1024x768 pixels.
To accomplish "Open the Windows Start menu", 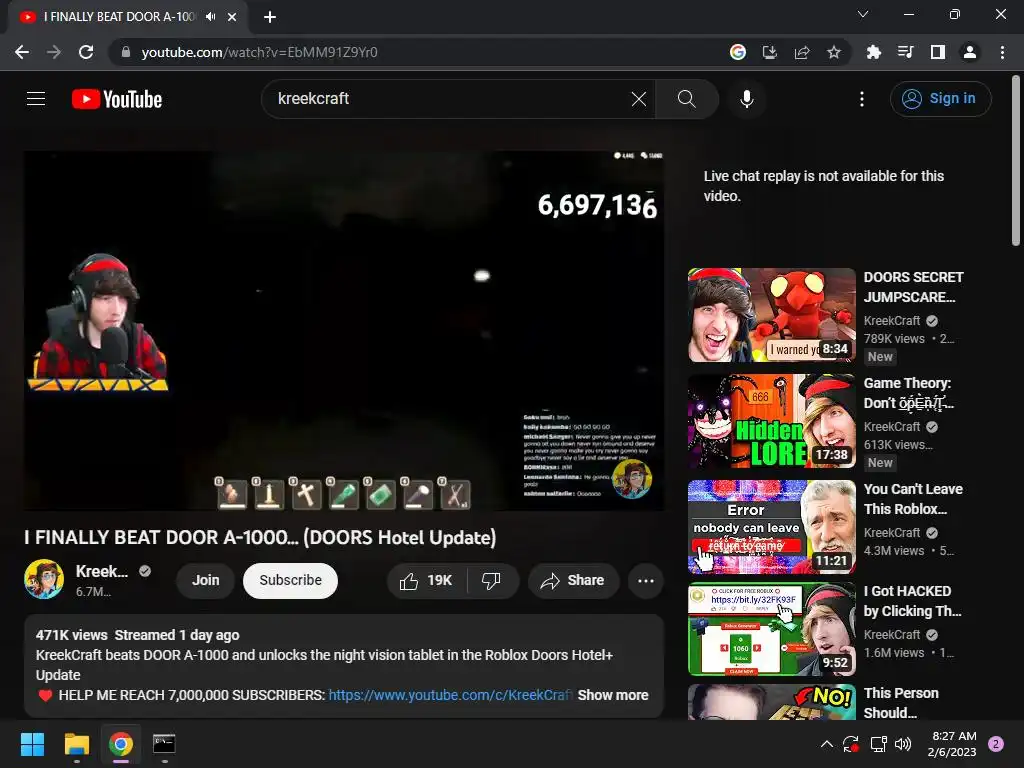I will coord(32,744).
